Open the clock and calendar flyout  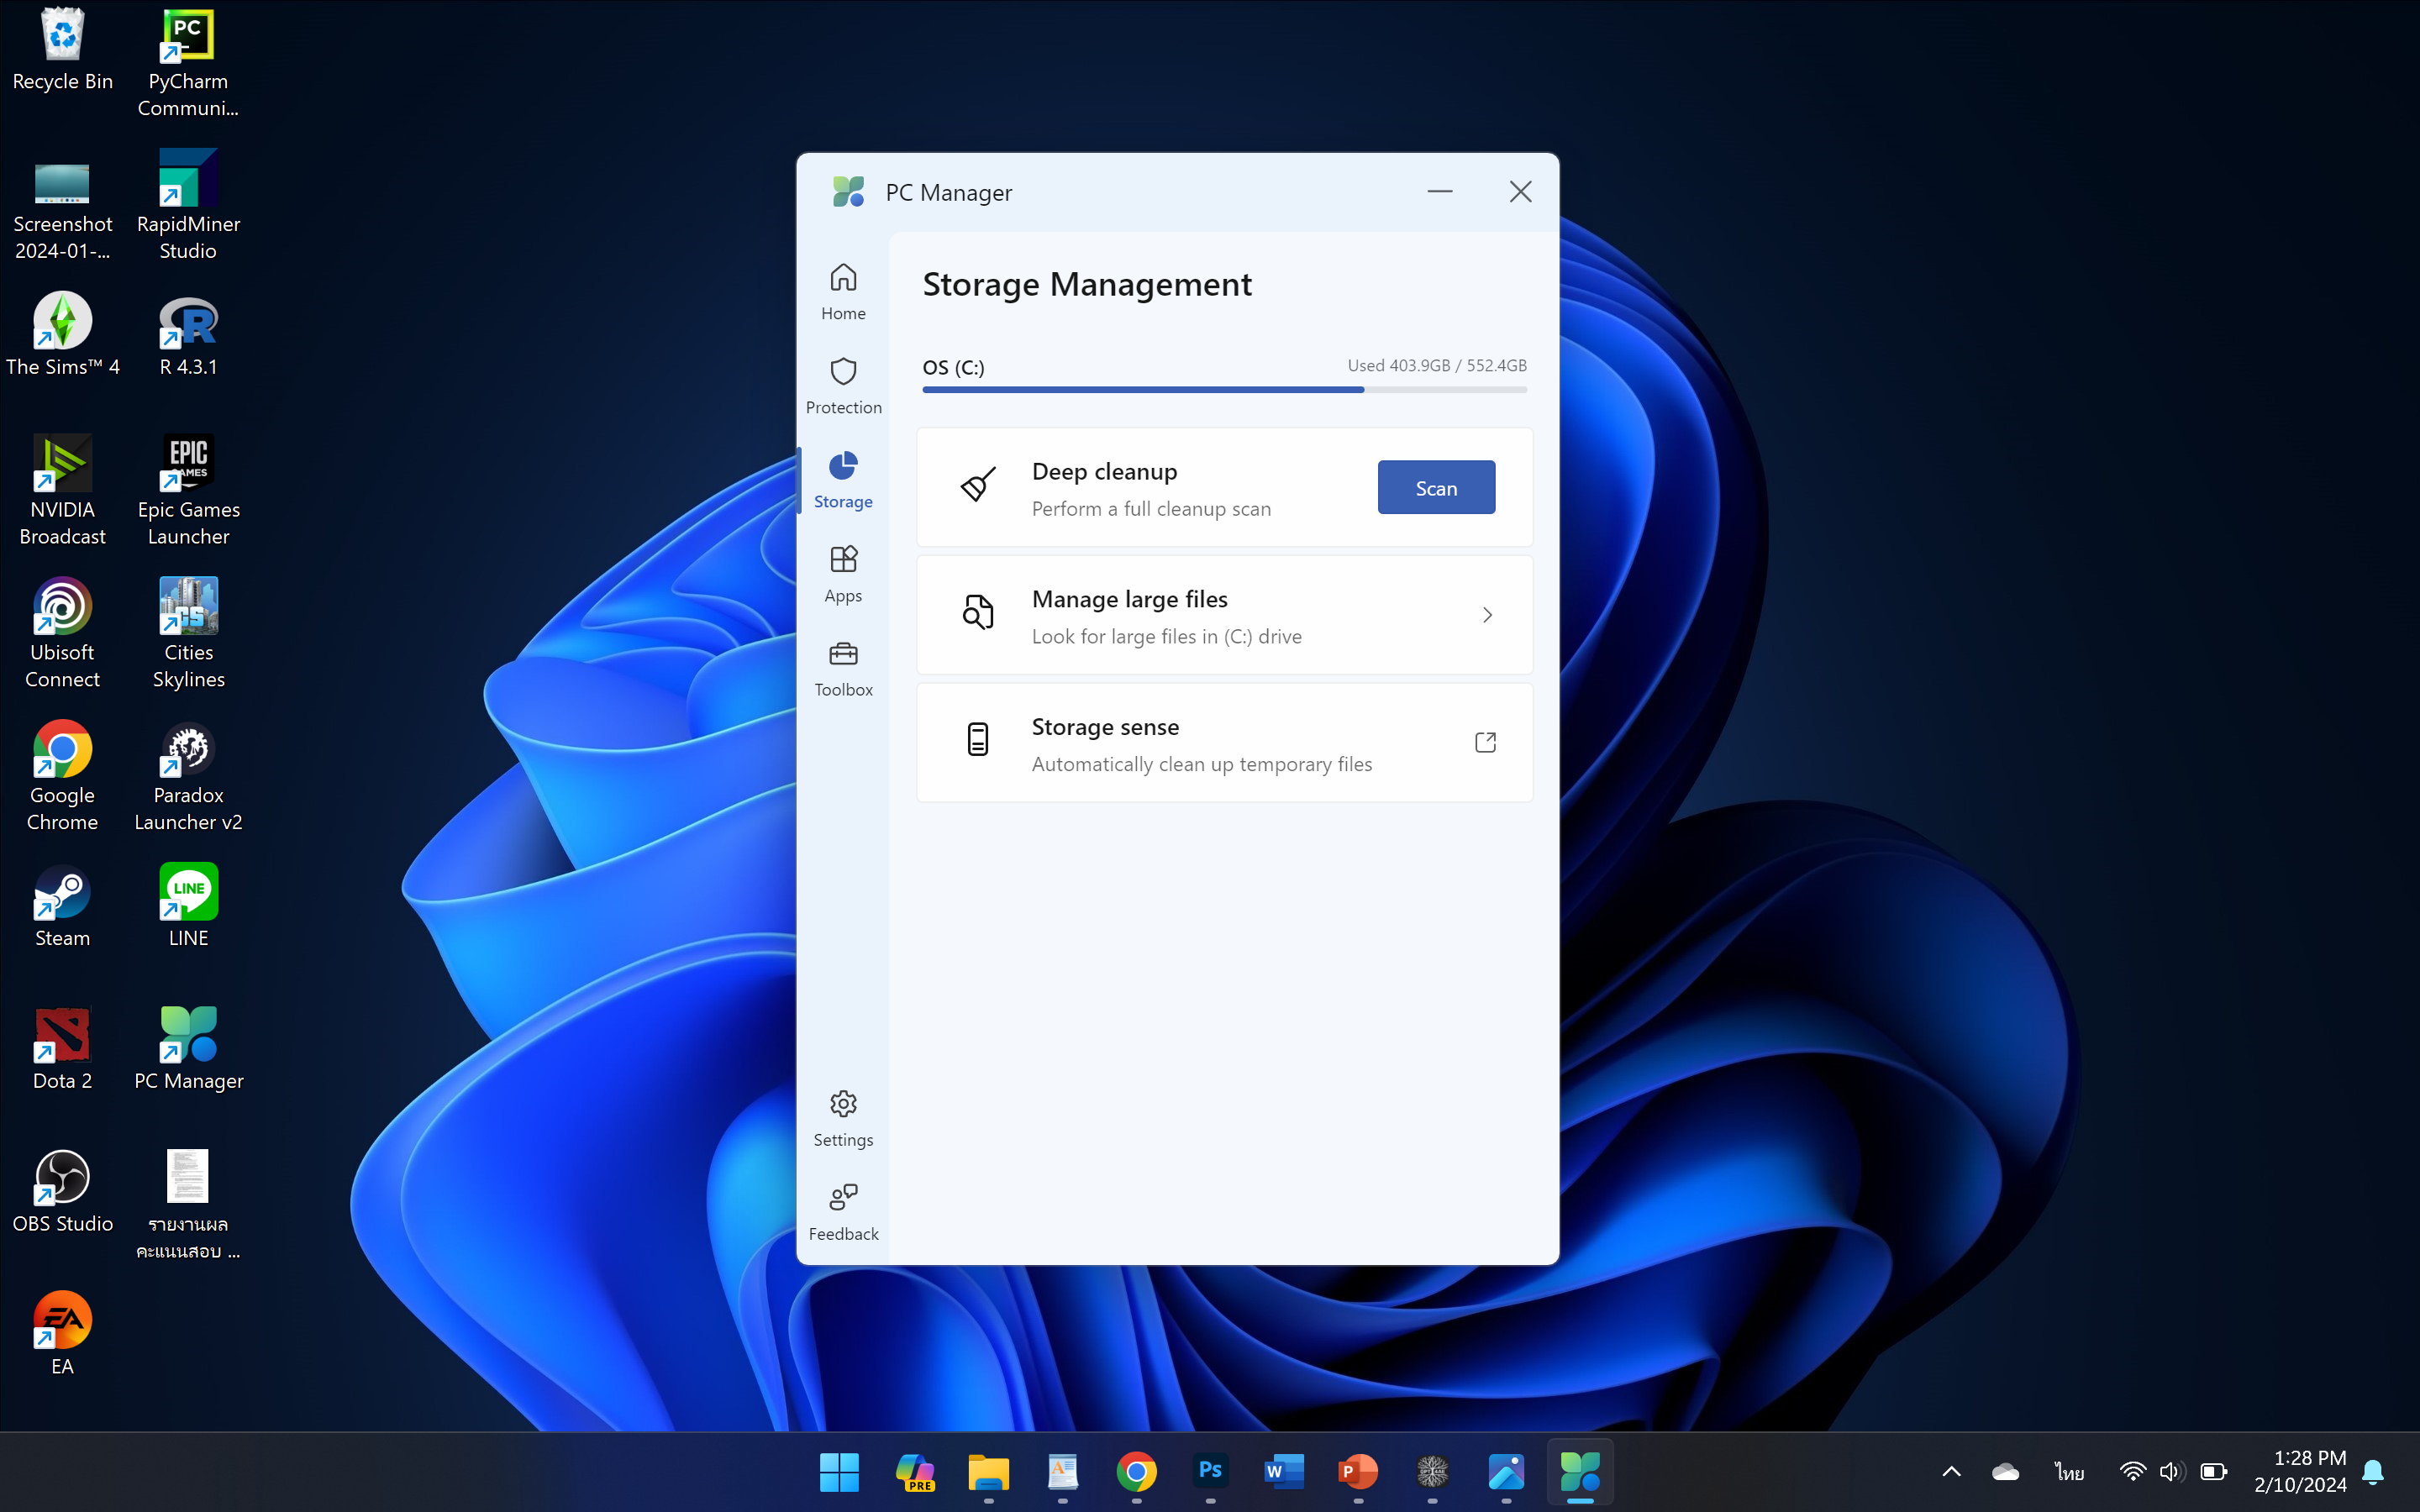(x=2300, y=1471)
